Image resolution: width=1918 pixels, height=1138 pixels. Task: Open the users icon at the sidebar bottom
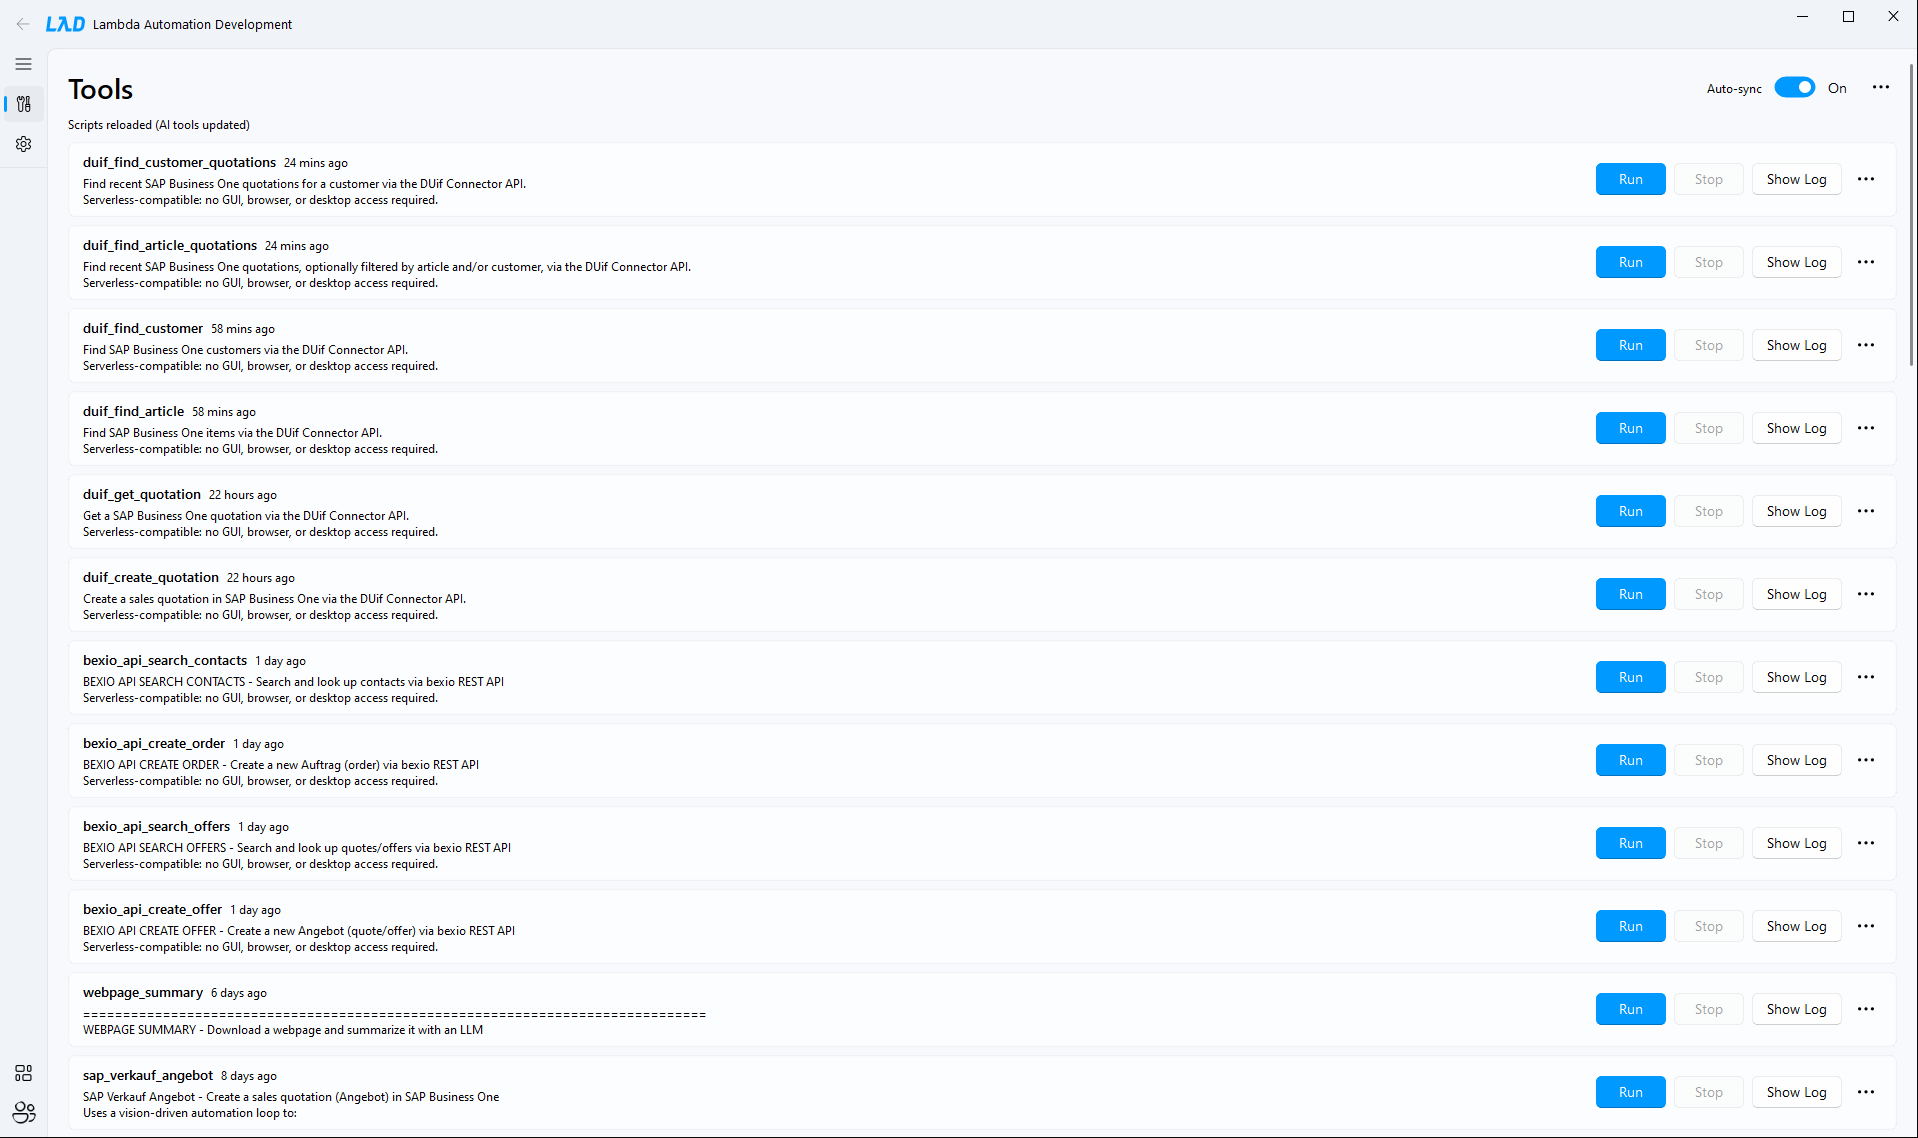(23, 1113)
